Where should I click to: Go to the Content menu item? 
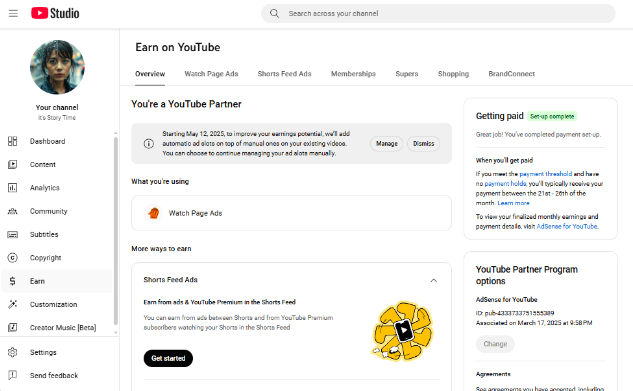point(42,165)
